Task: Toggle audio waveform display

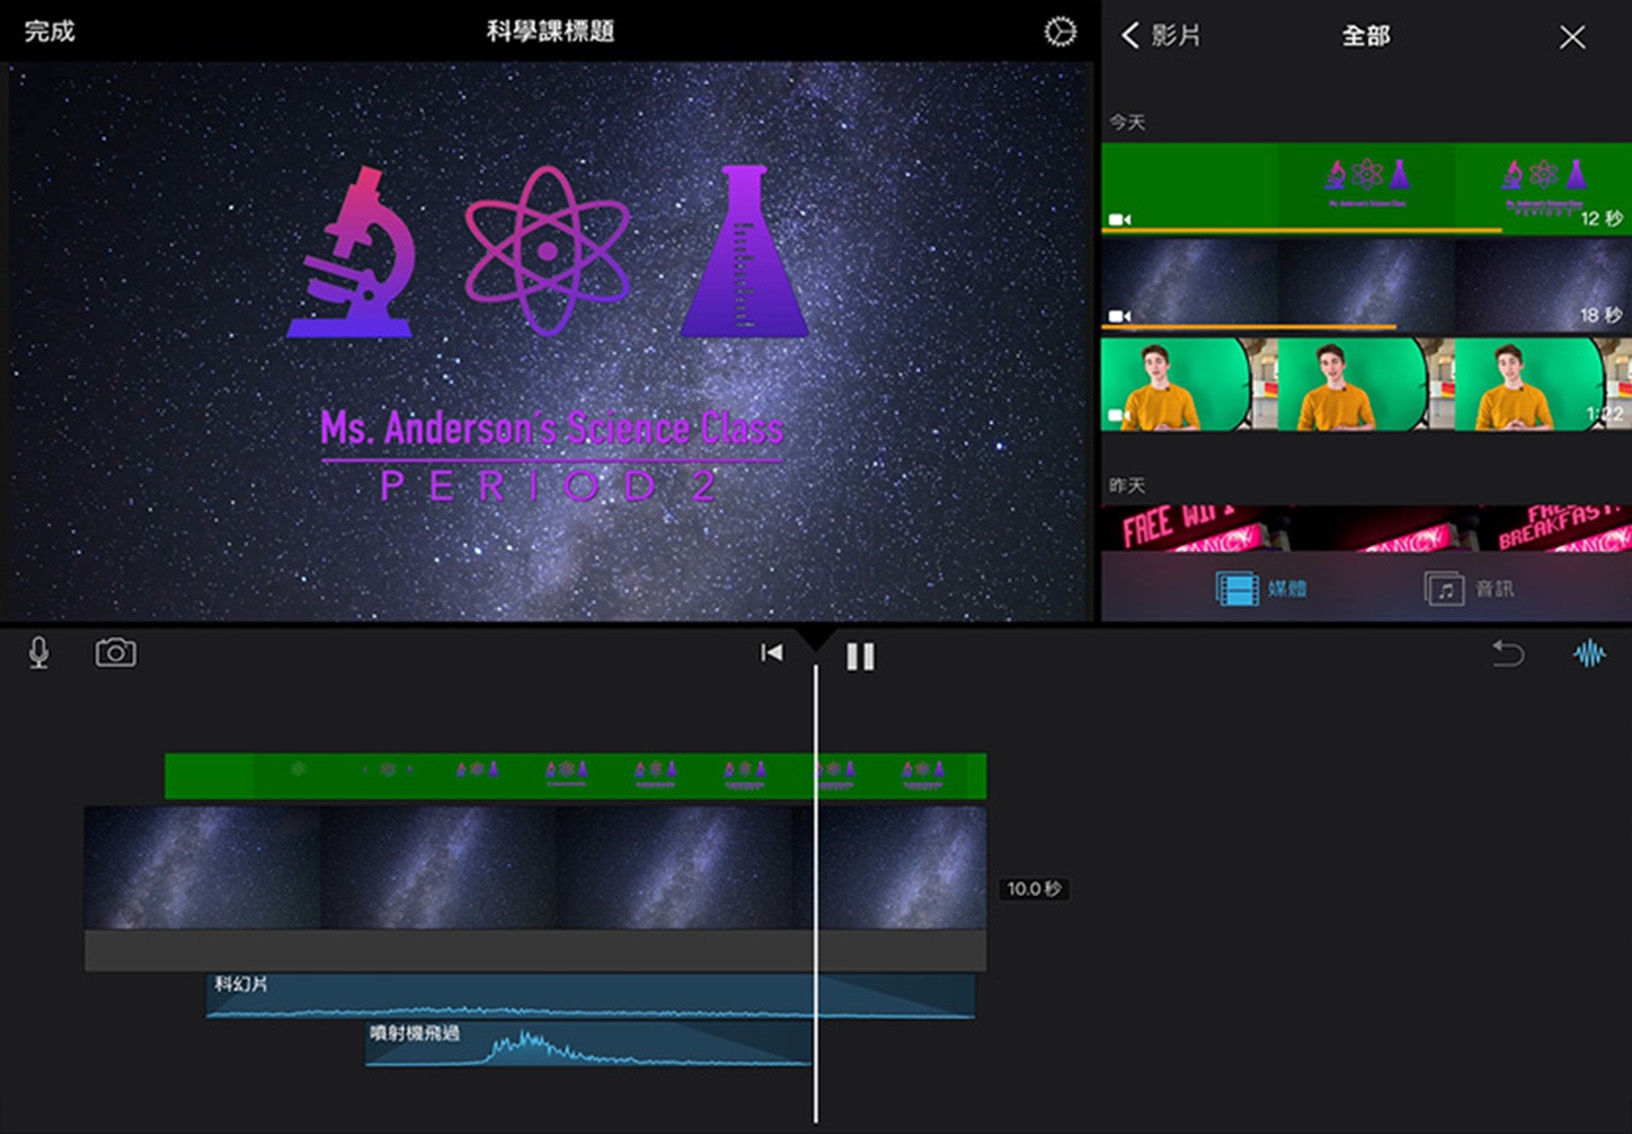Action: point(1589,654)
